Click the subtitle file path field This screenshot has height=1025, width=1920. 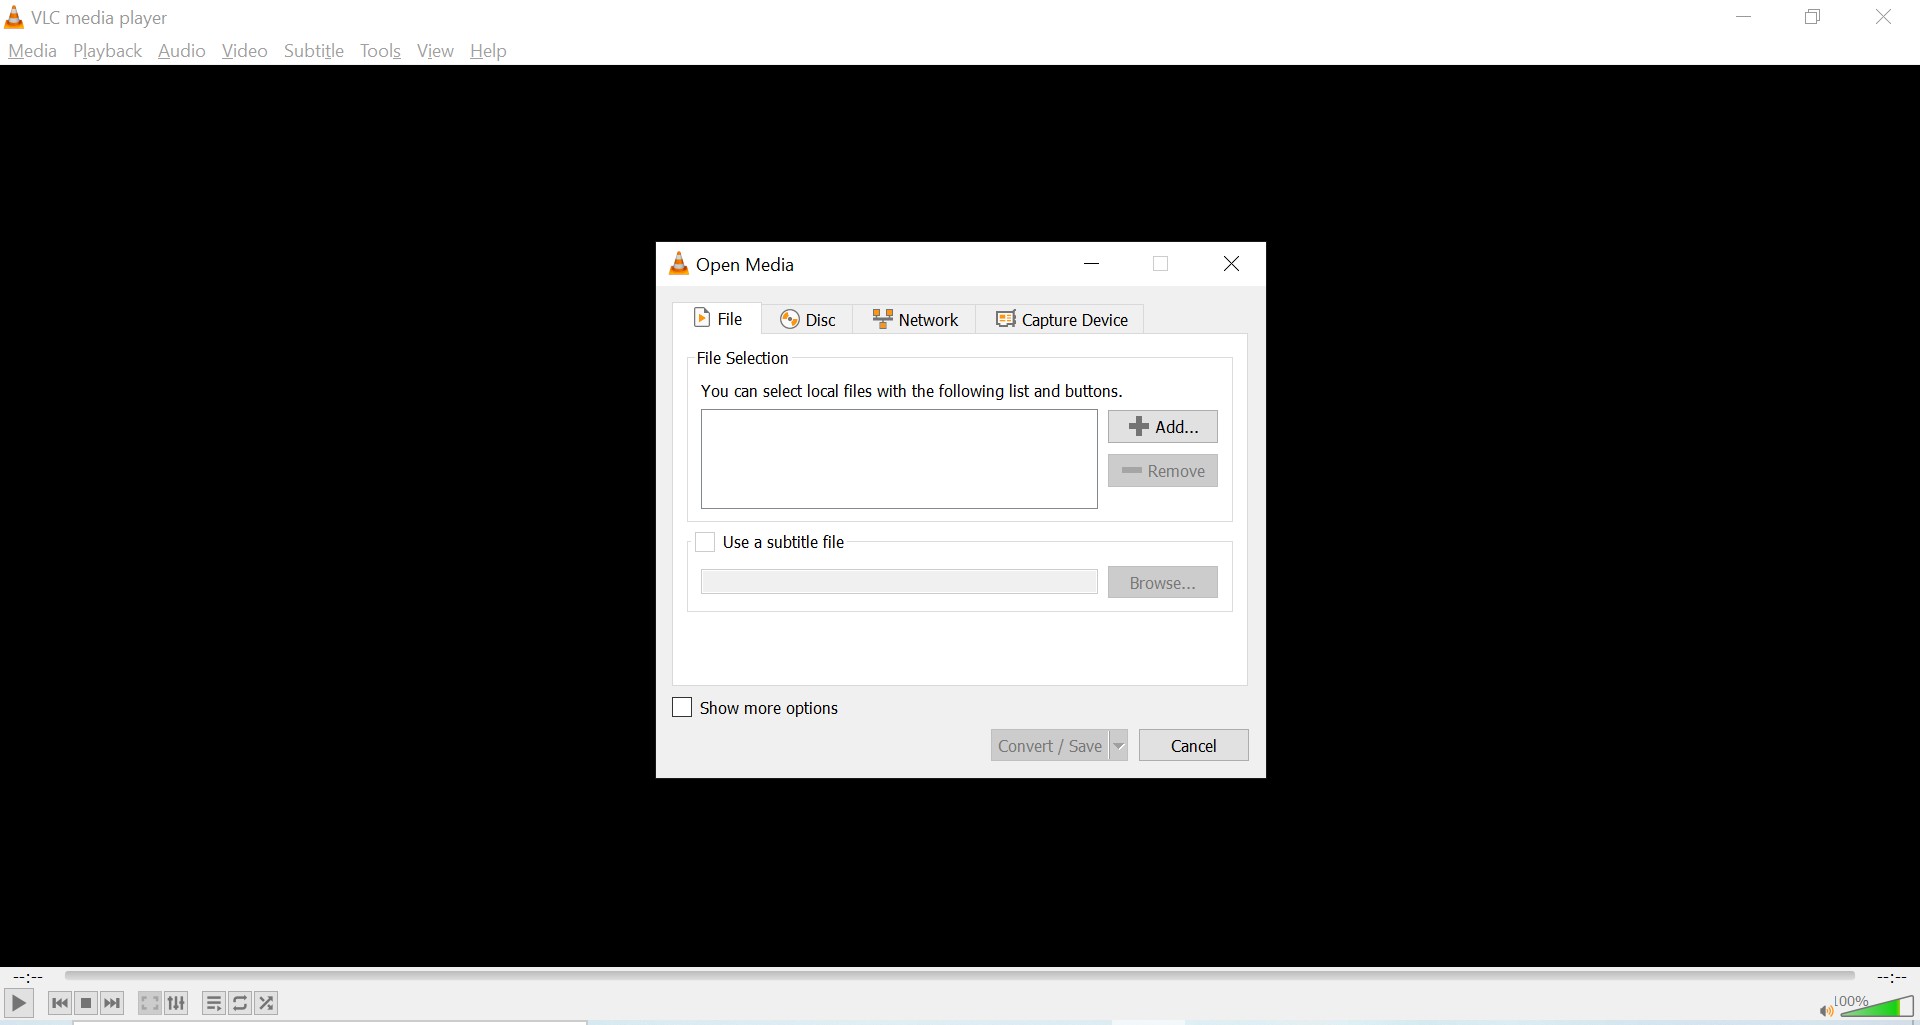coord(898,581)
